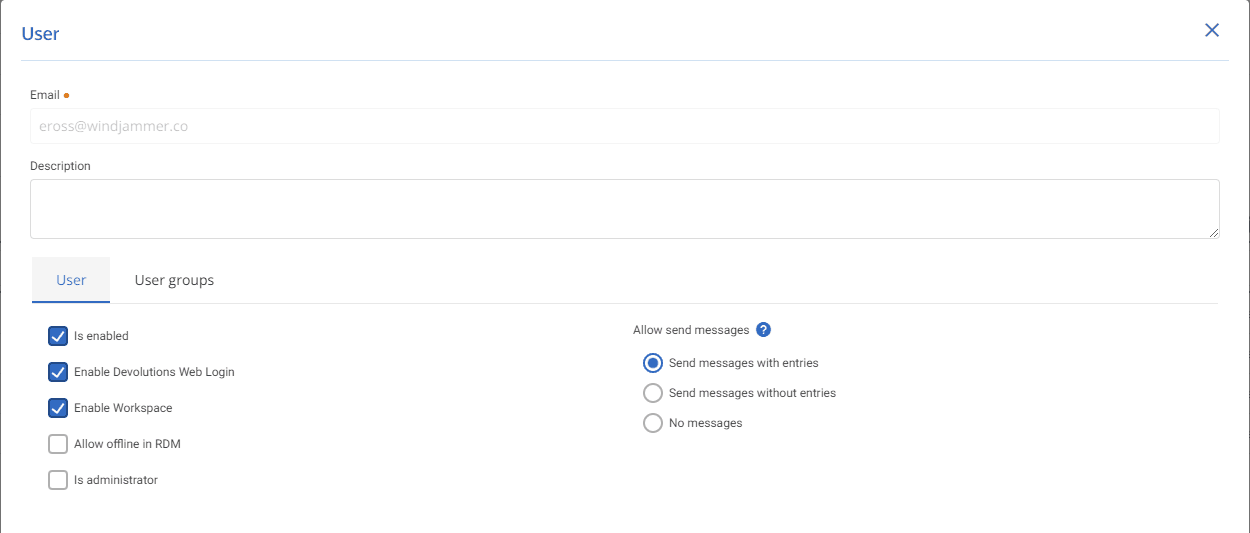Close the User dialog with the X
Image resolution: width=1250 pixels, height=533 pixels.
tap(1212, 30)
